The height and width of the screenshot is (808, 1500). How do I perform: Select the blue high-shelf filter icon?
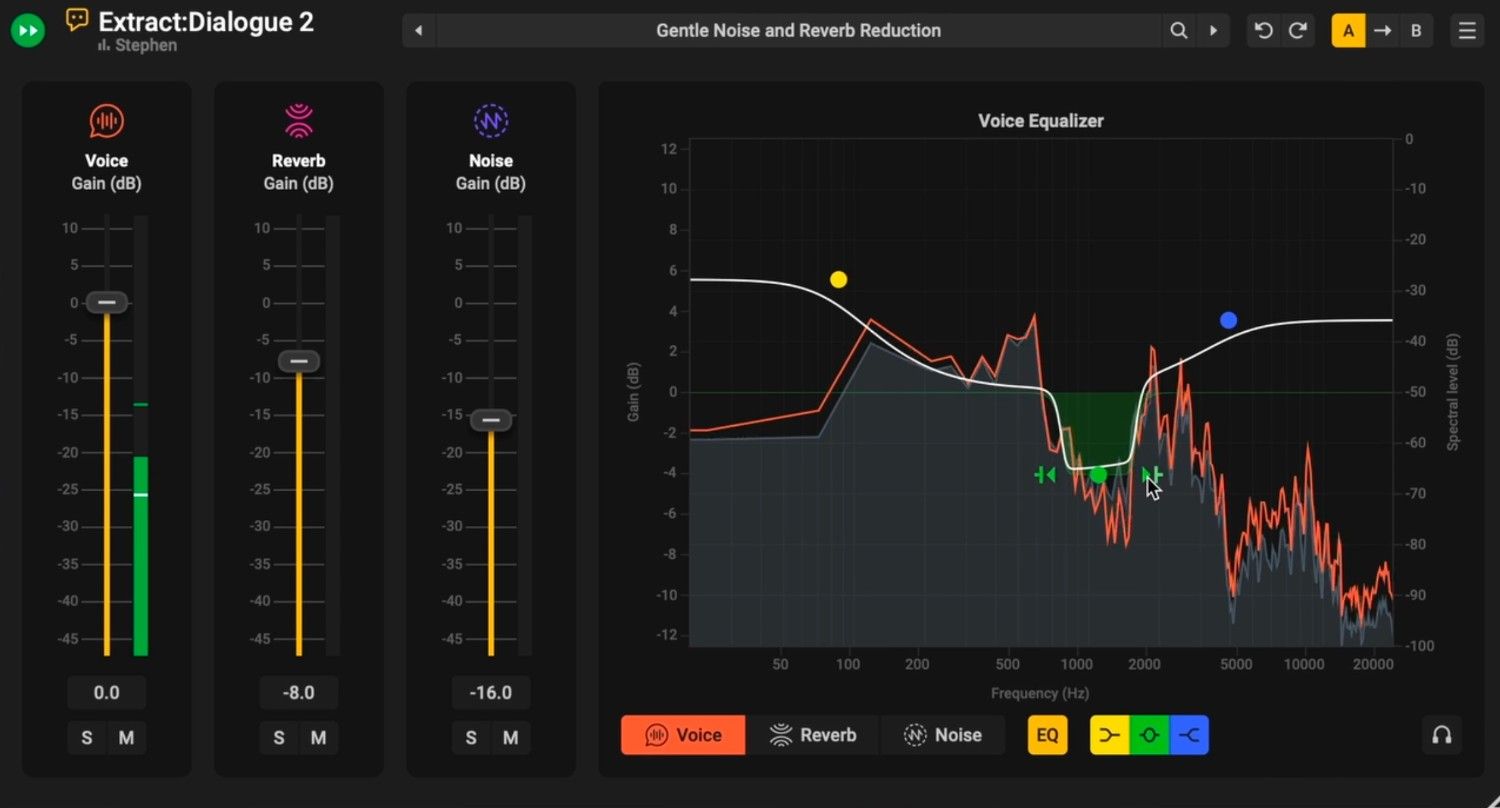click(1189, 735)
